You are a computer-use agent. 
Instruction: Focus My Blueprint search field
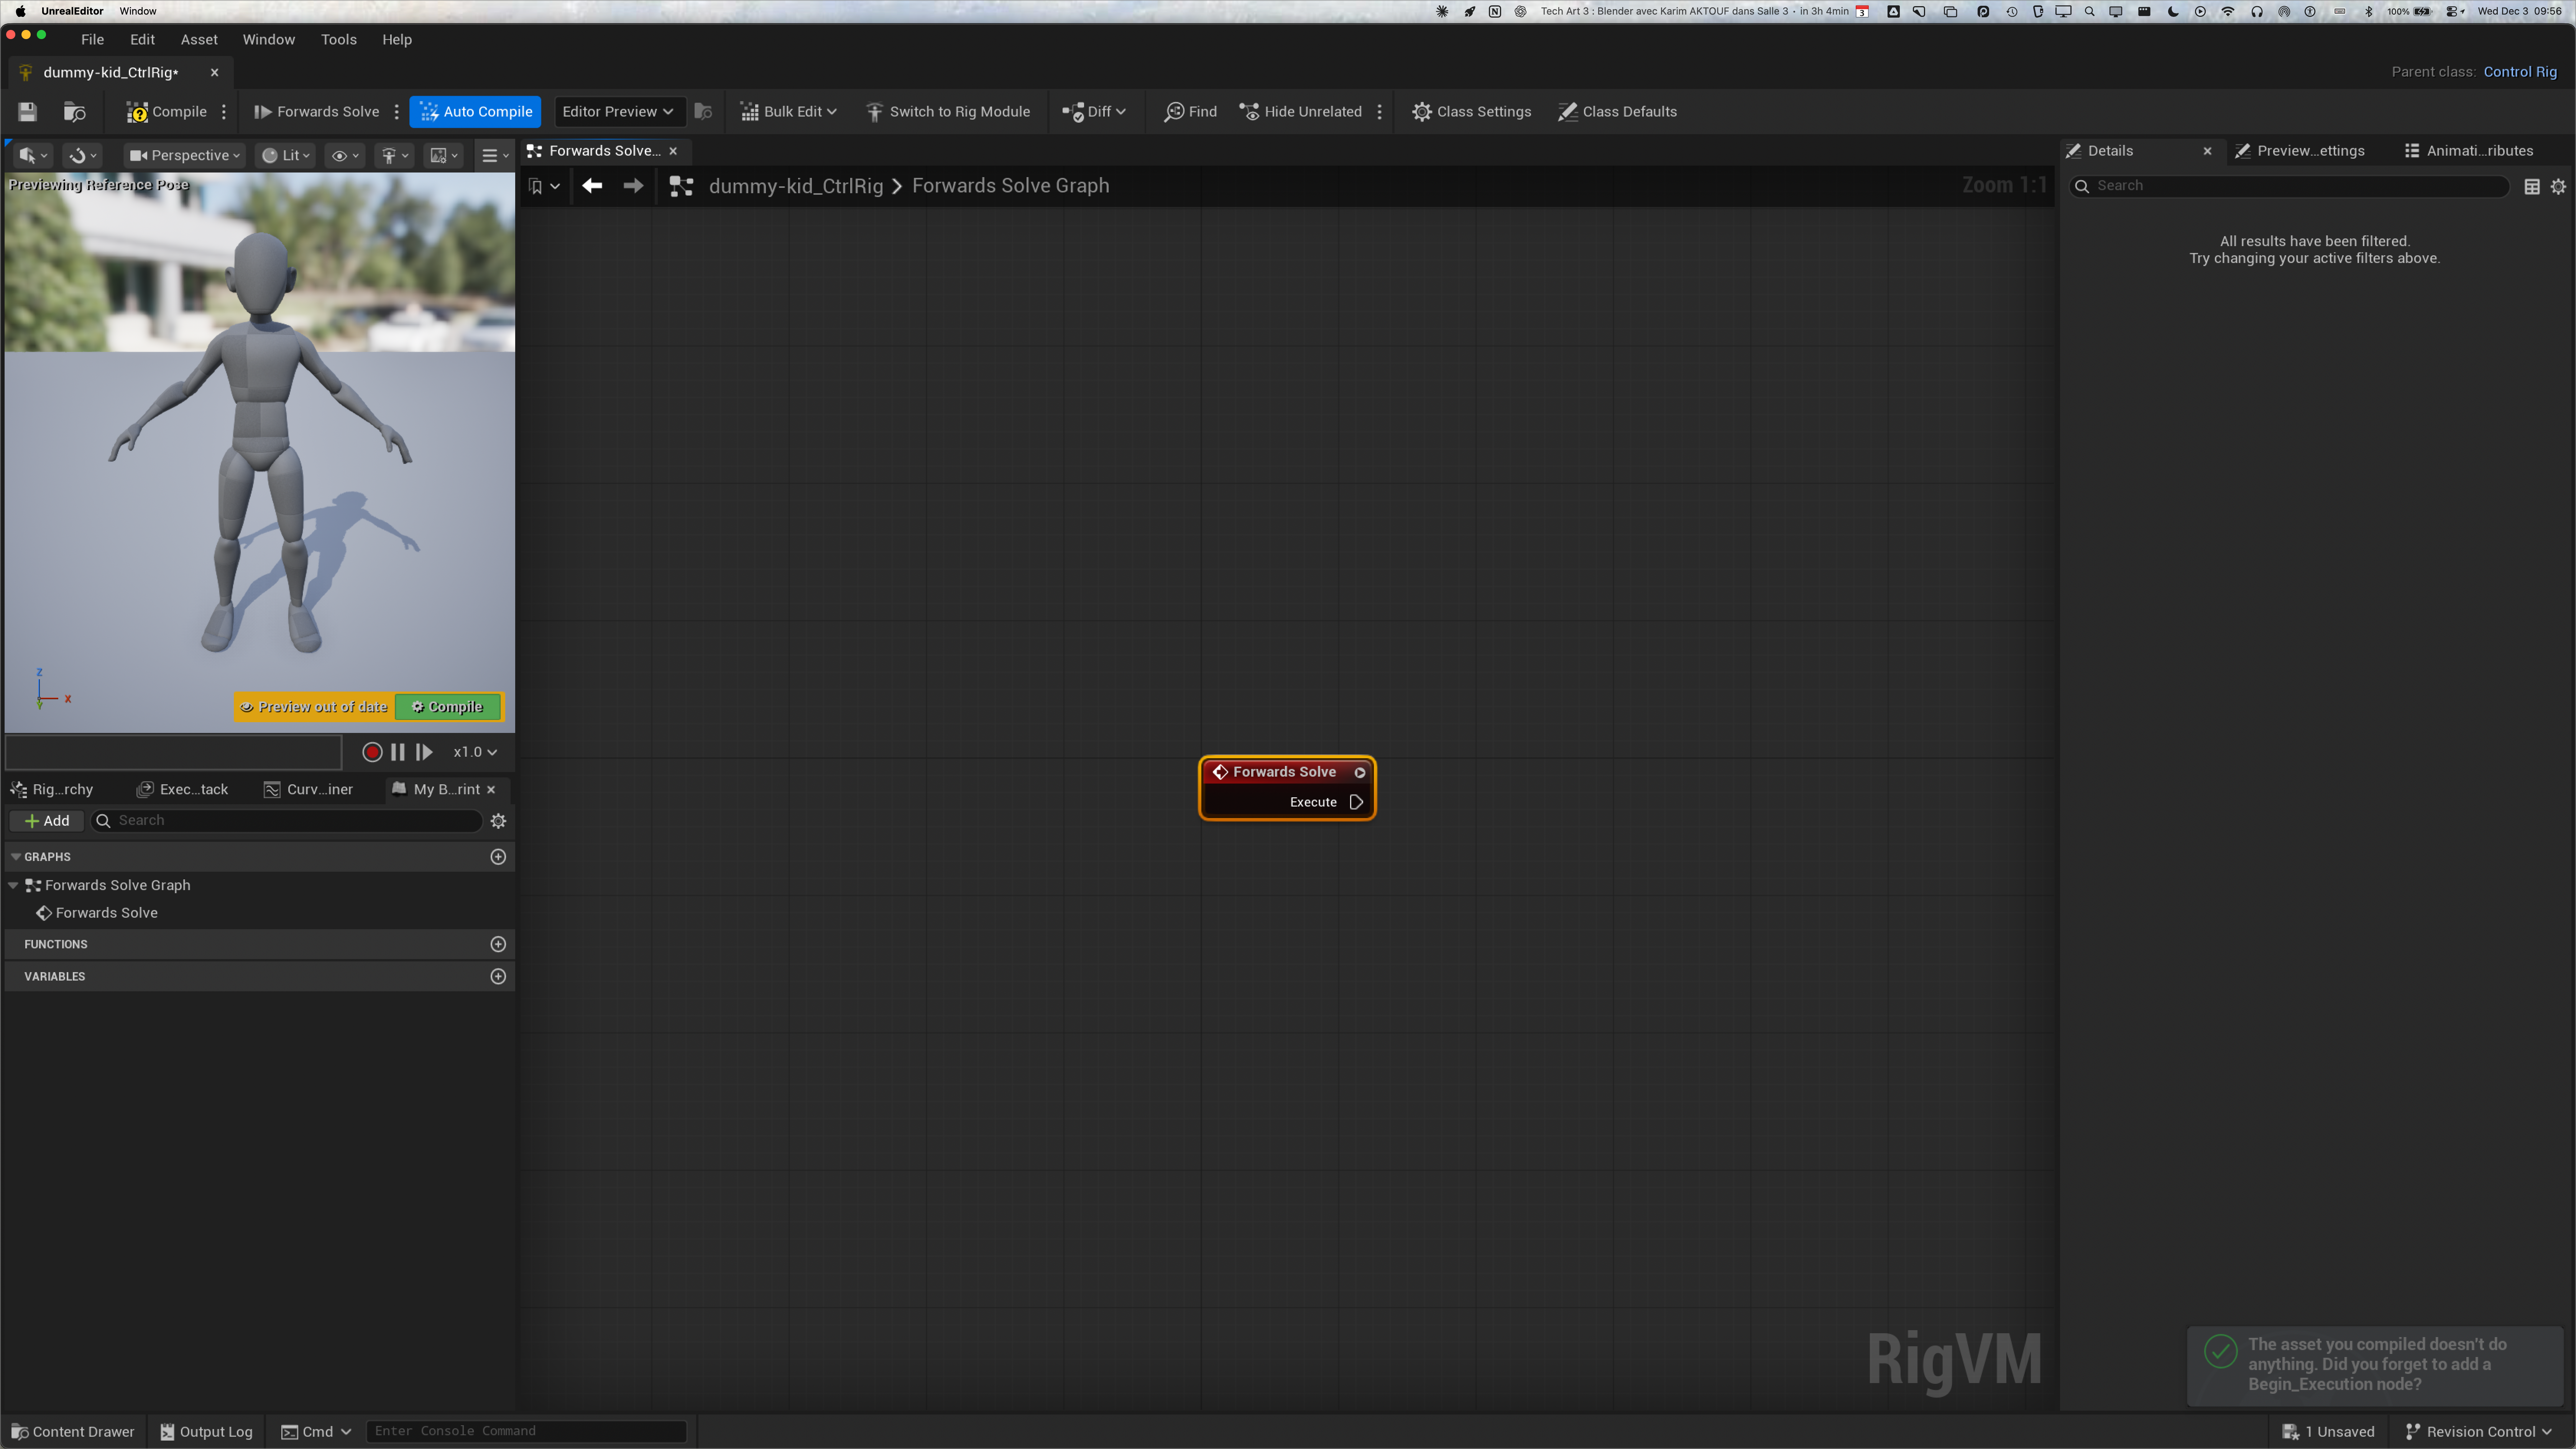[x=287, y=821]
